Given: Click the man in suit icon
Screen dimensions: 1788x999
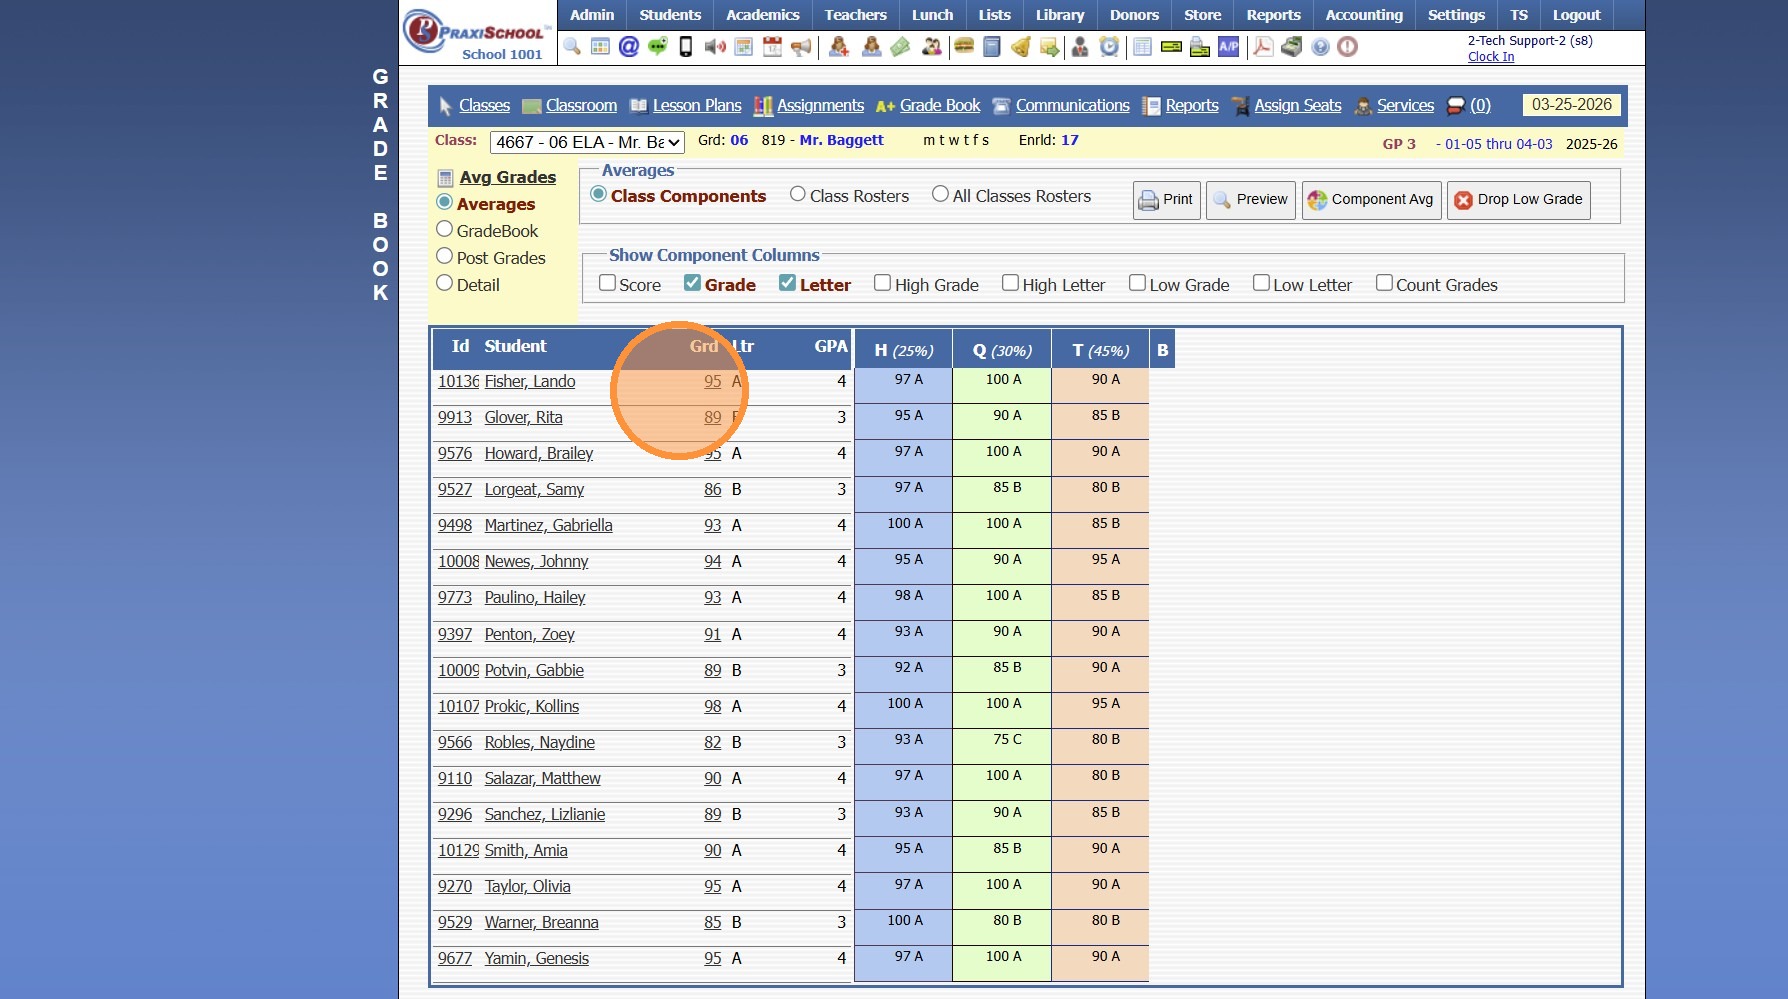Looking at the screenshot, I should pos(1080,47).
